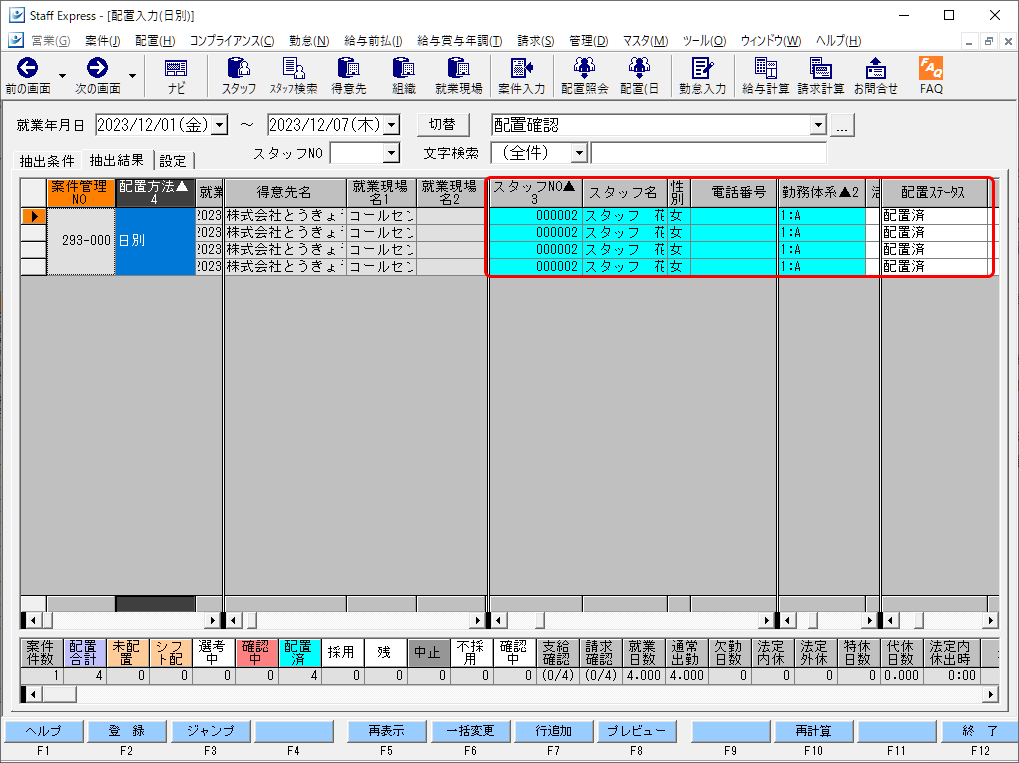Image resolution: width=1019 pixels, height=763 pixels.
Task: Click the row selector arrow of first row
Action: pyautogui.click(x=33, y=216)
